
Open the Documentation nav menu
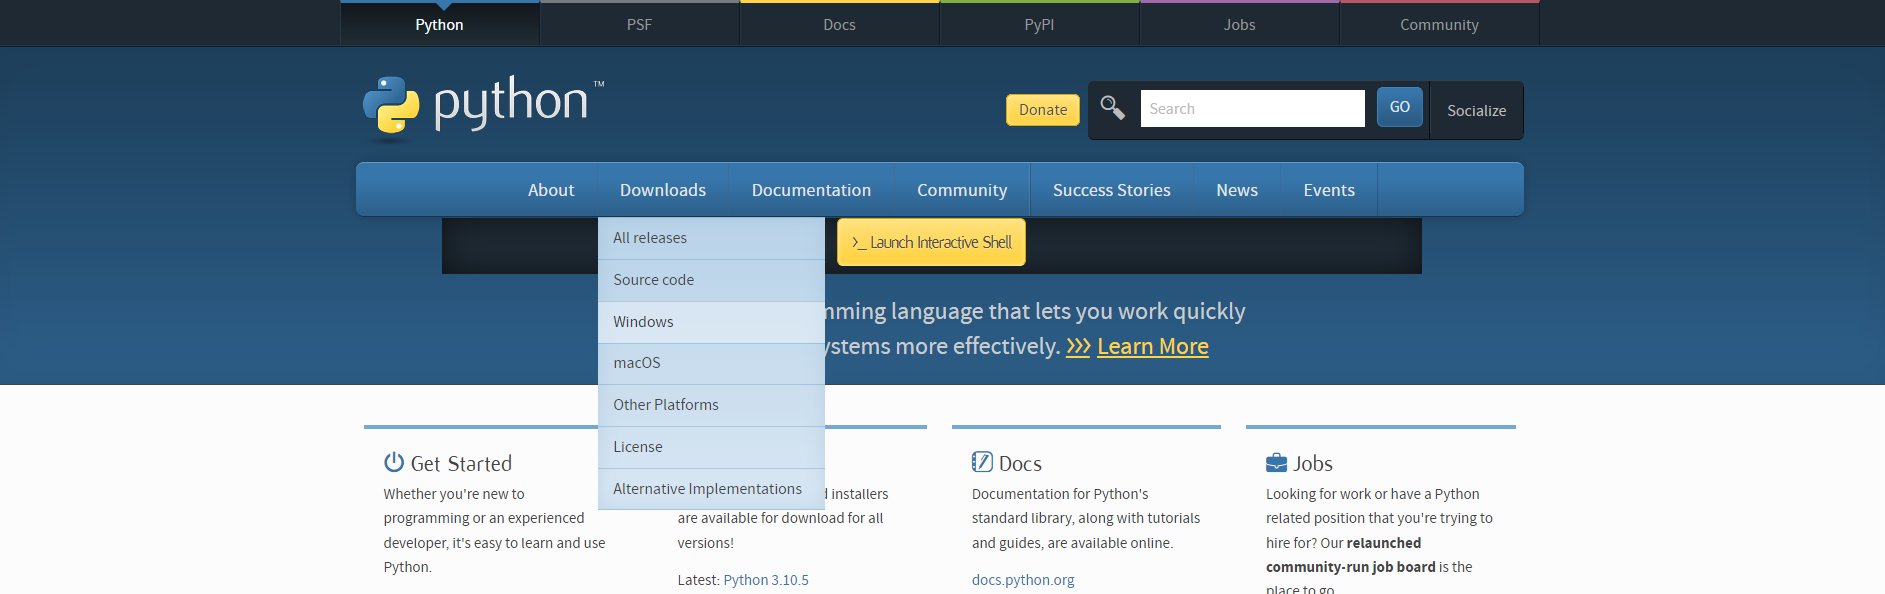810,190
